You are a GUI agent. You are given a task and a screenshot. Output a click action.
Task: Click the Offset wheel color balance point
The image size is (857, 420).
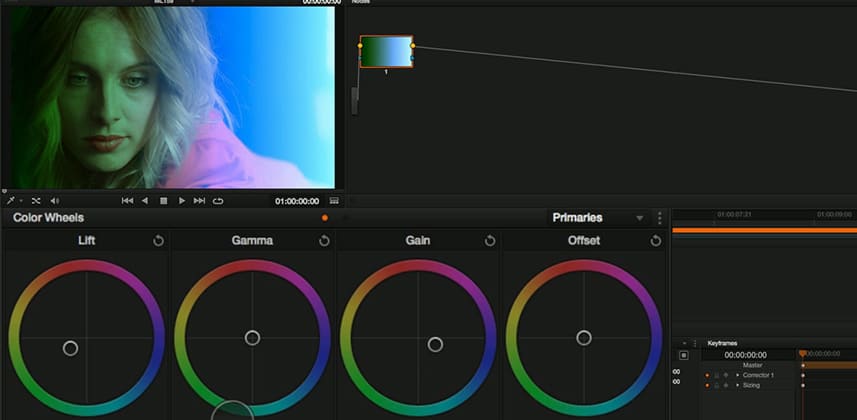pyautogui.click(x=584, y=338)
